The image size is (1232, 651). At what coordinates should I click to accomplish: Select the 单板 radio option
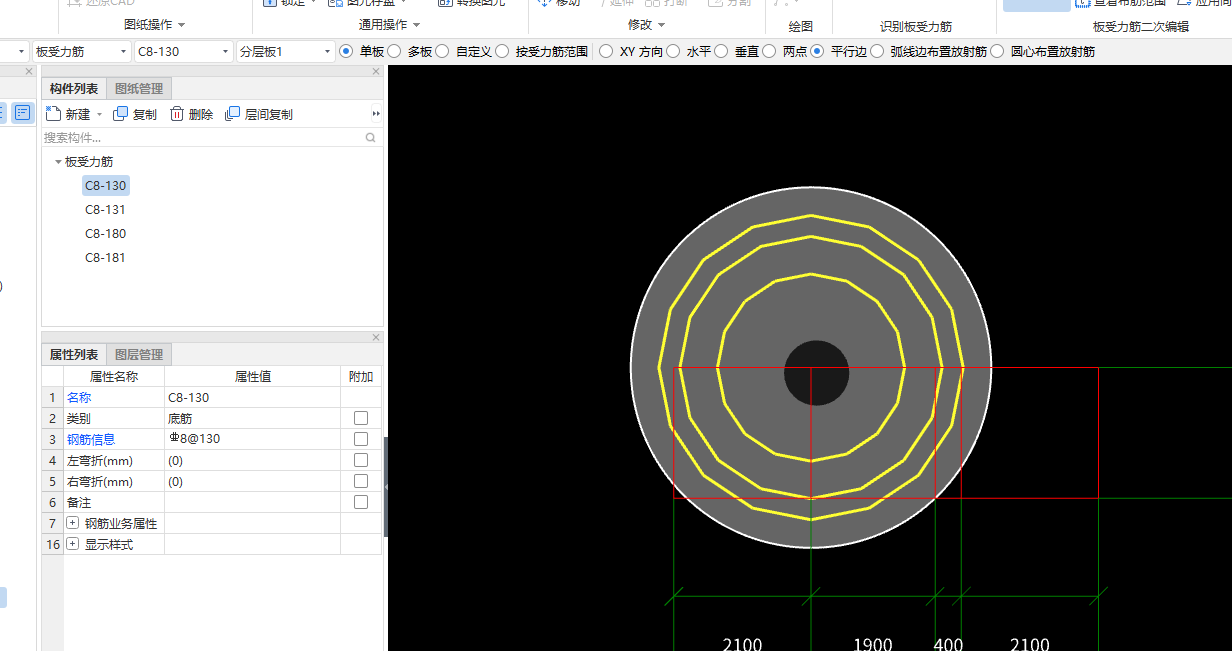(x=346, y=51)
